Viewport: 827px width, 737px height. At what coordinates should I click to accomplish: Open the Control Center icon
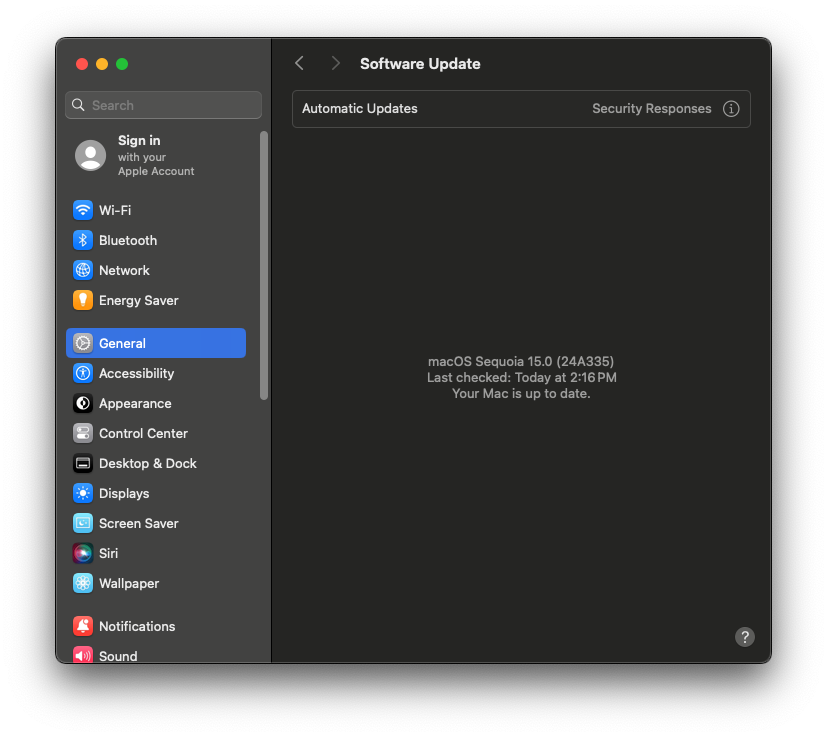[83, 433]
